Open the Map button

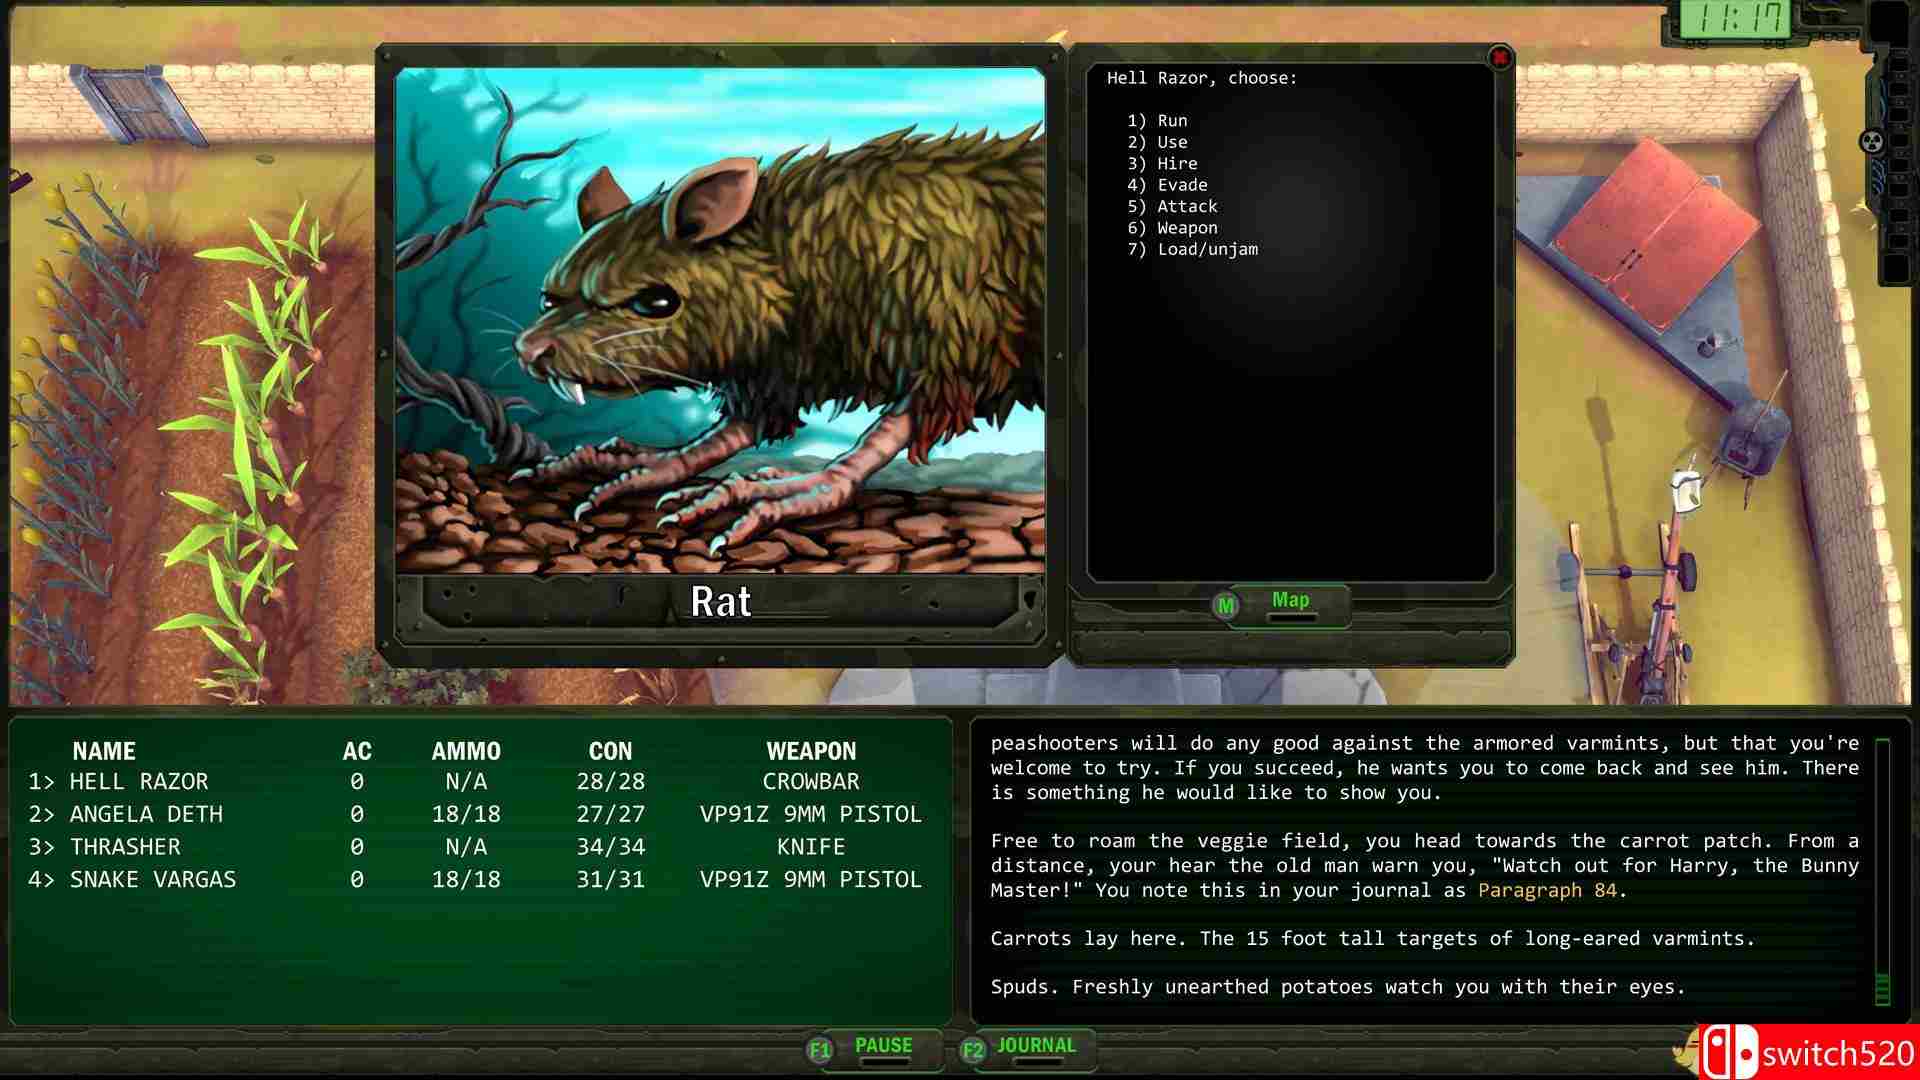point(1290,601)
